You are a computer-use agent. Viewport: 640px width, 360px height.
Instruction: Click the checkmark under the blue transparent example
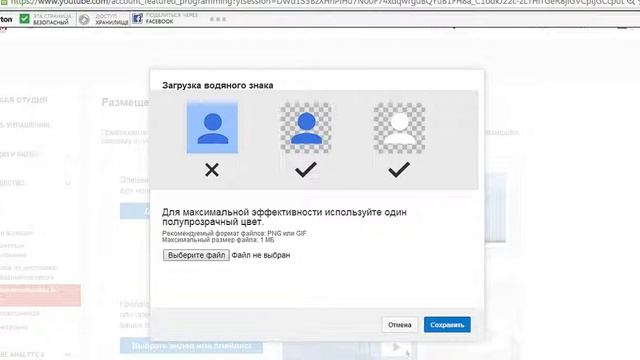point(306,169)
